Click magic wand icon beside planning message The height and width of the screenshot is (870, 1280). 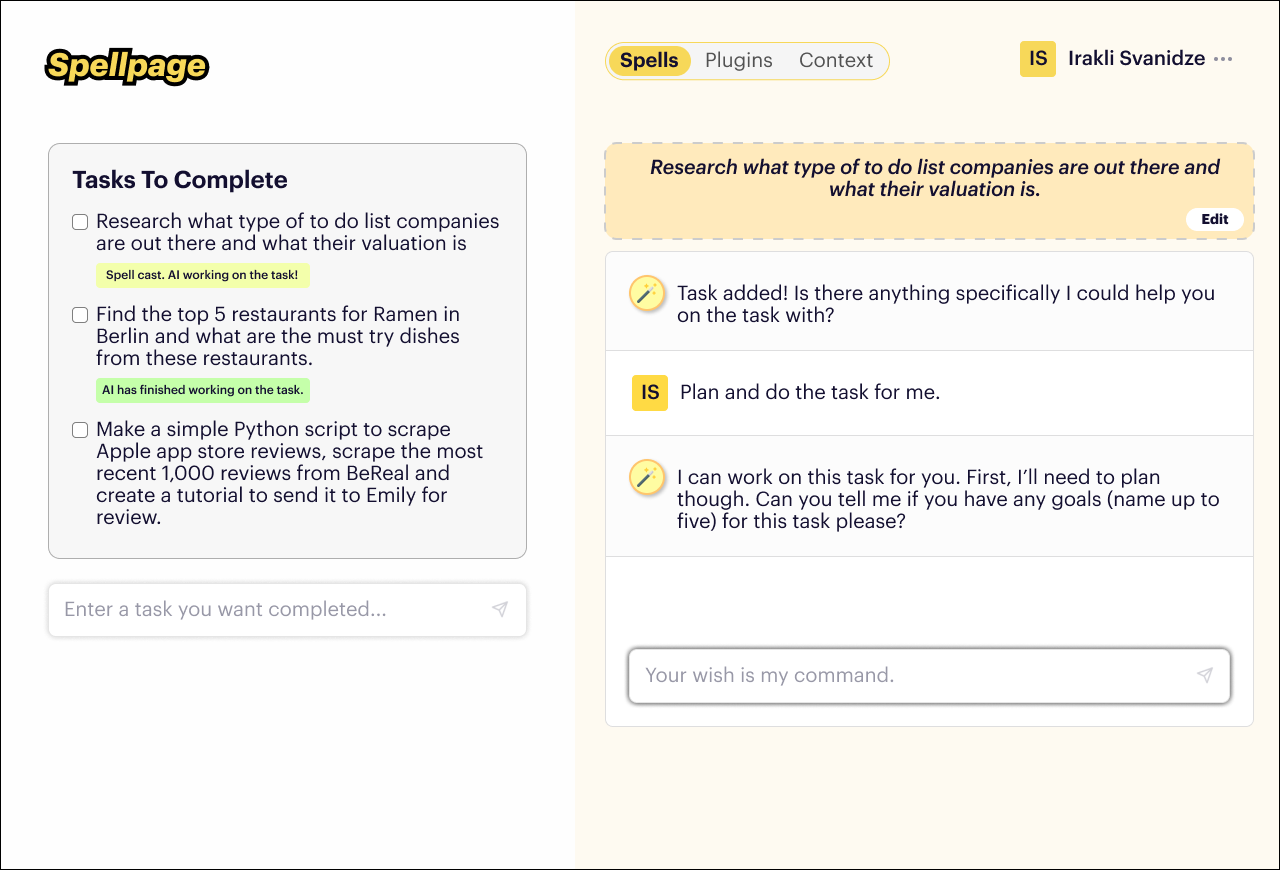[x=647, y=477]
